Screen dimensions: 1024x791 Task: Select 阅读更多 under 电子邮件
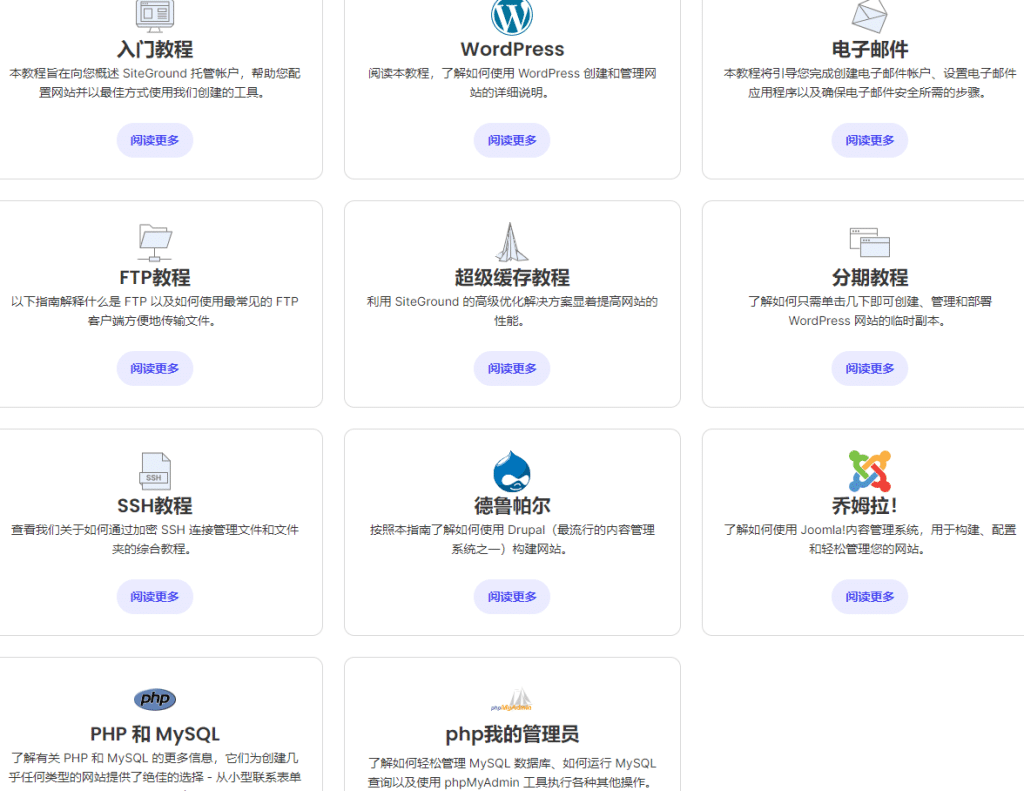click(x=869, y=141)
